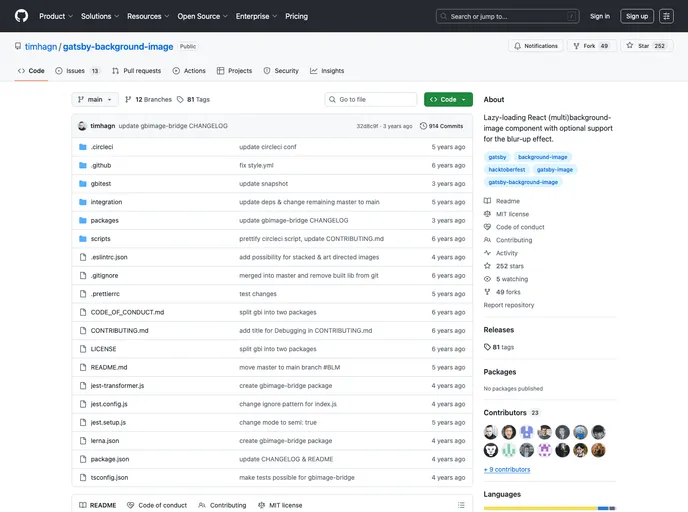The width and height of the screenshot is (688, 512).
Task: Open the Solutions dropdown menu
Action: pyautogui.click(x=100, y=16)
